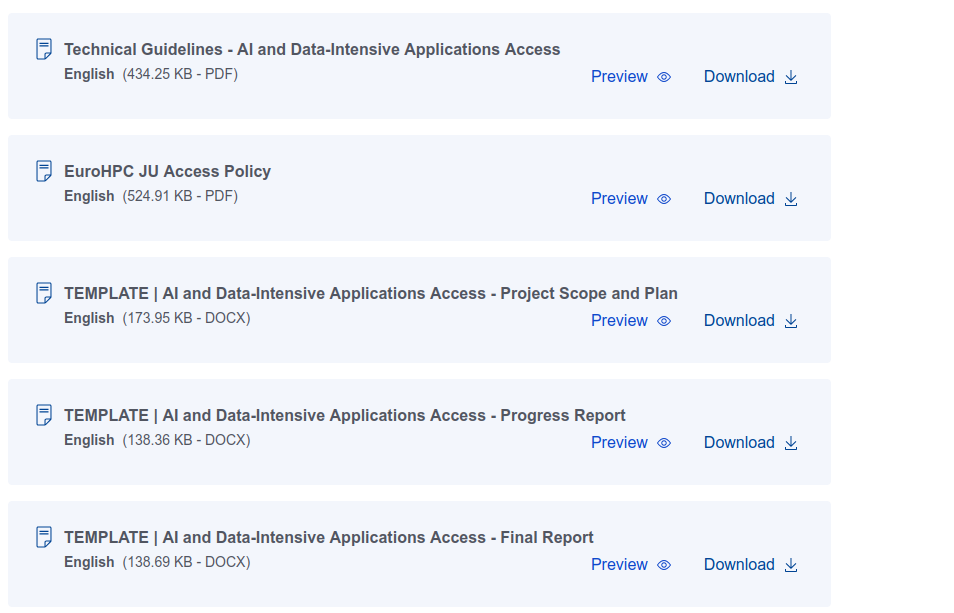
Task: Click the document icon beside EuroHPC JU Access Policy
Action: [x=44, y=171]
